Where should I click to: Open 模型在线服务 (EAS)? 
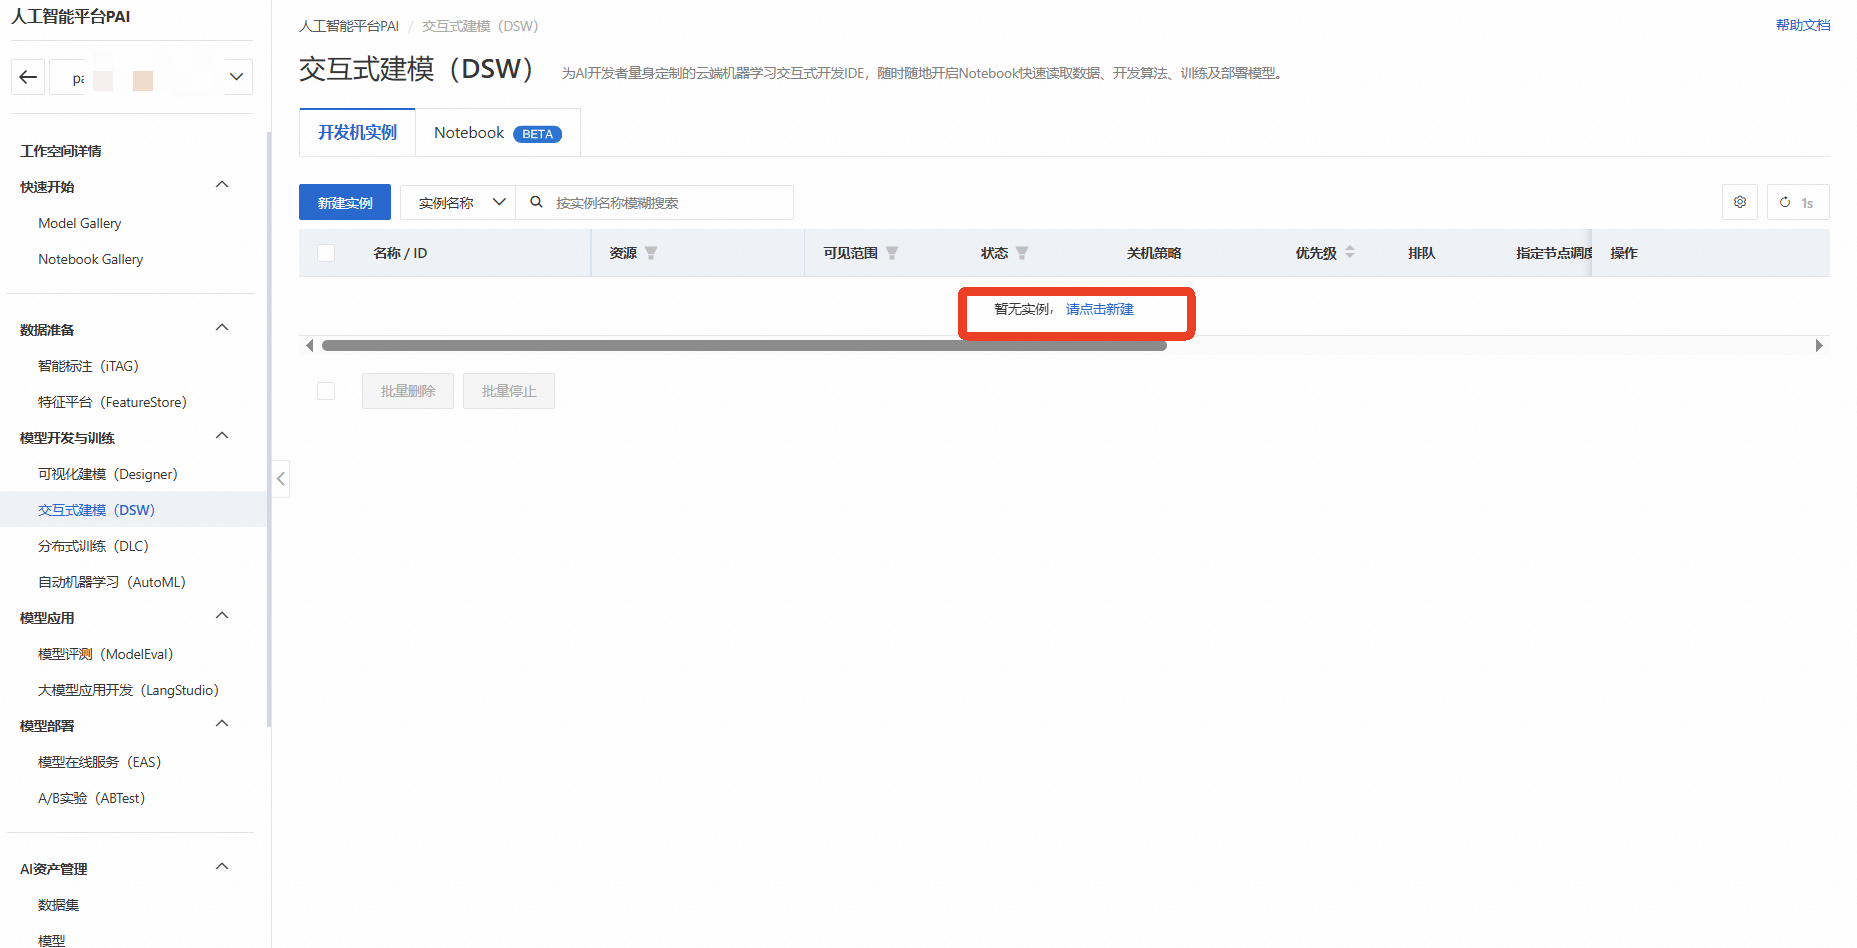point(99,762)
